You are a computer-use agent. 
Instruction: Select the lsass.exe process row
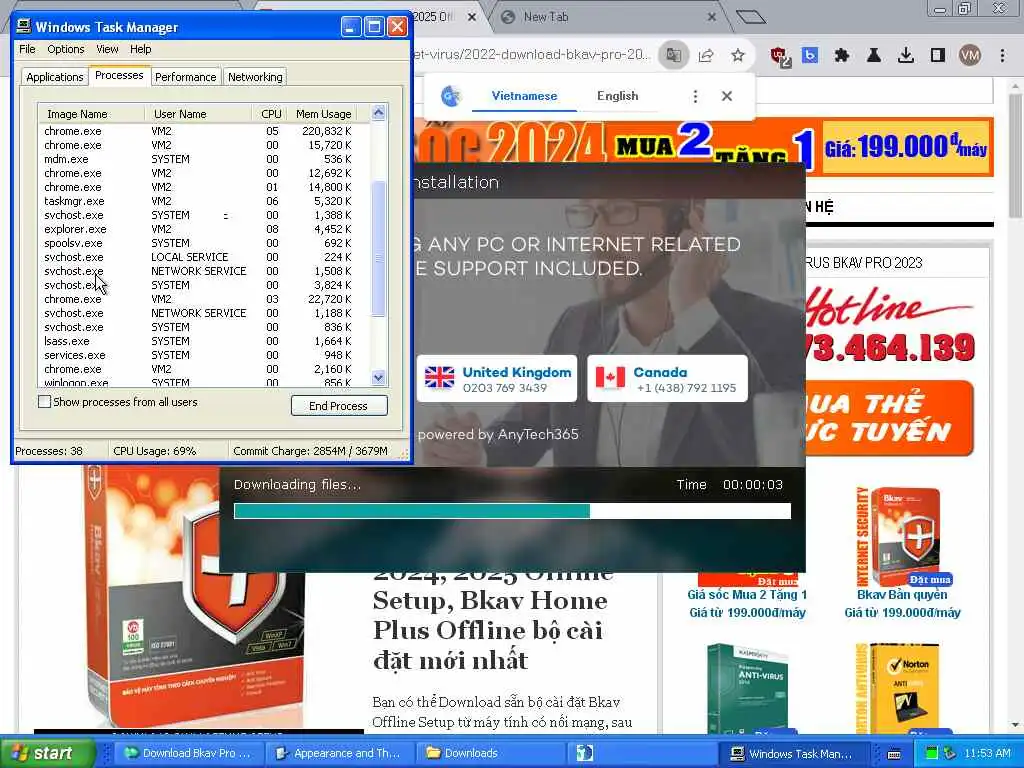[204, 341]
